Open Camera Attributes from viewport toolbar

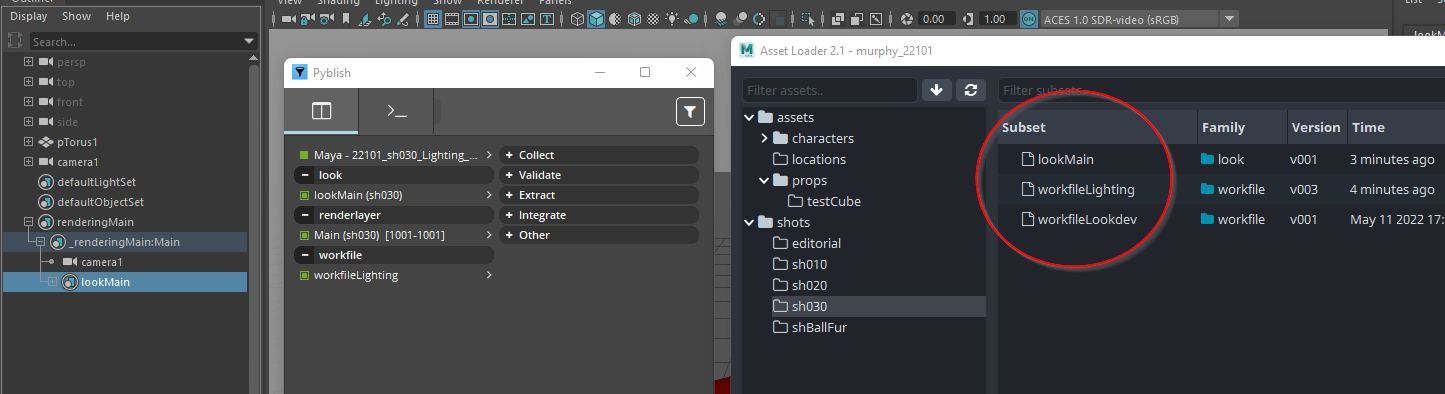(326, 19)
